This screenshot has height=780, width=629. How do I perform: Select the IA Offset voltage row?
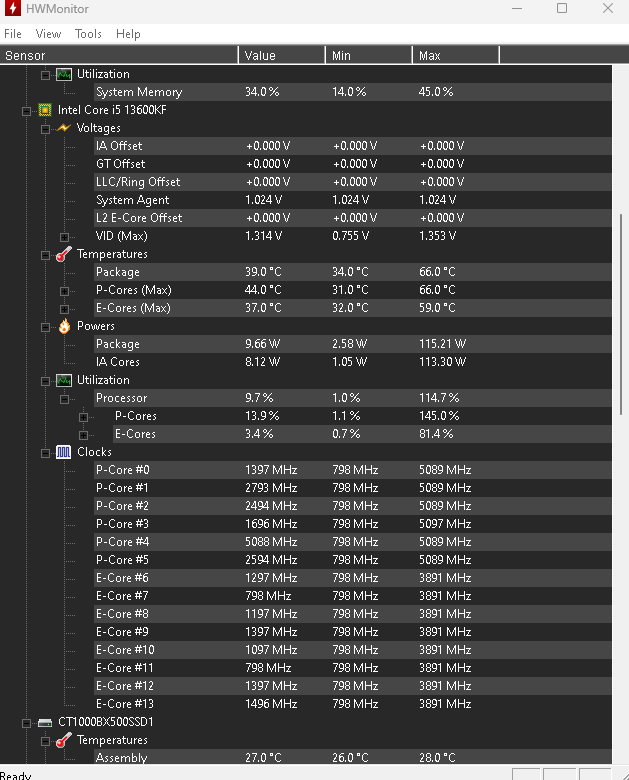tap(353, 146)
